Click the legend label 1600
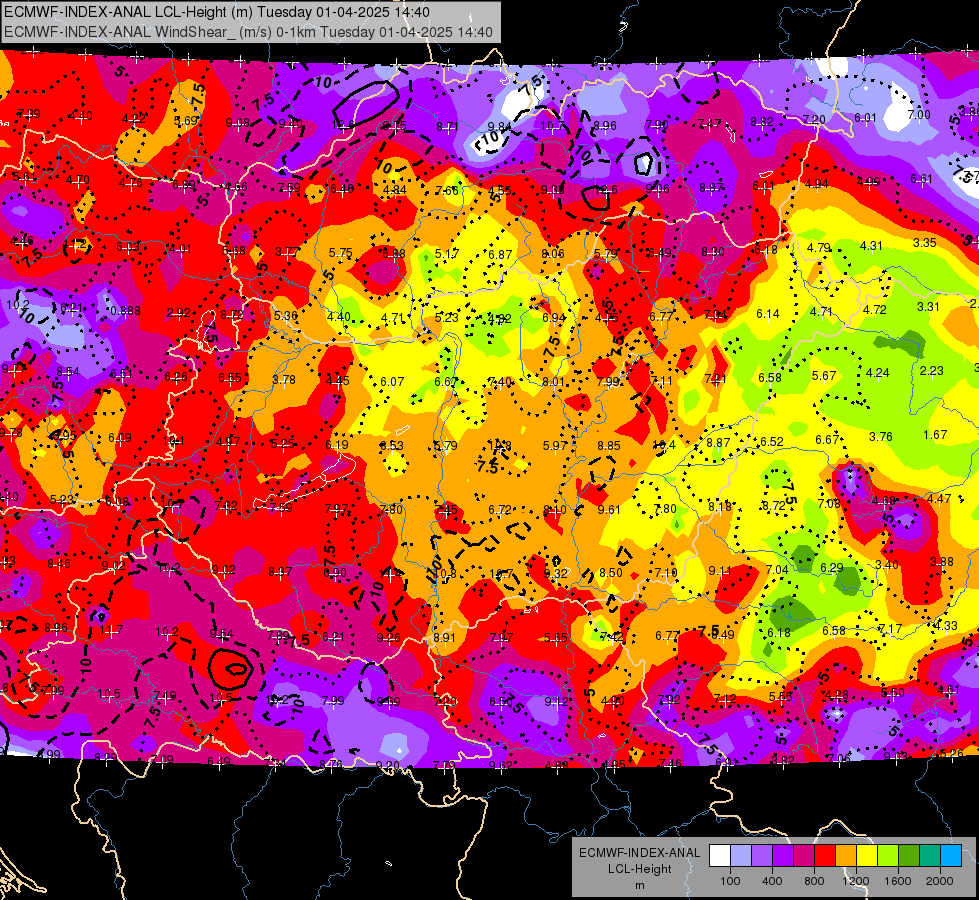 (x=897, y=881)
